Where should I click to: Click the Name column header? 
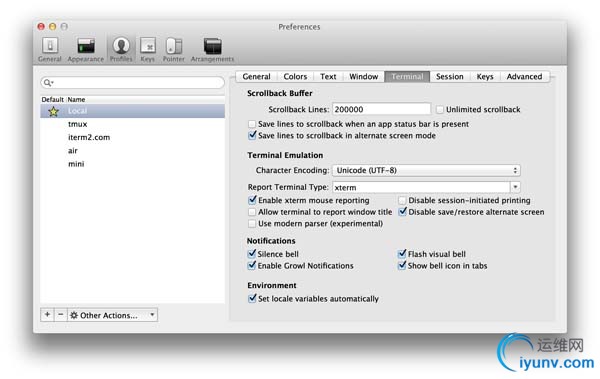(77, 100)
